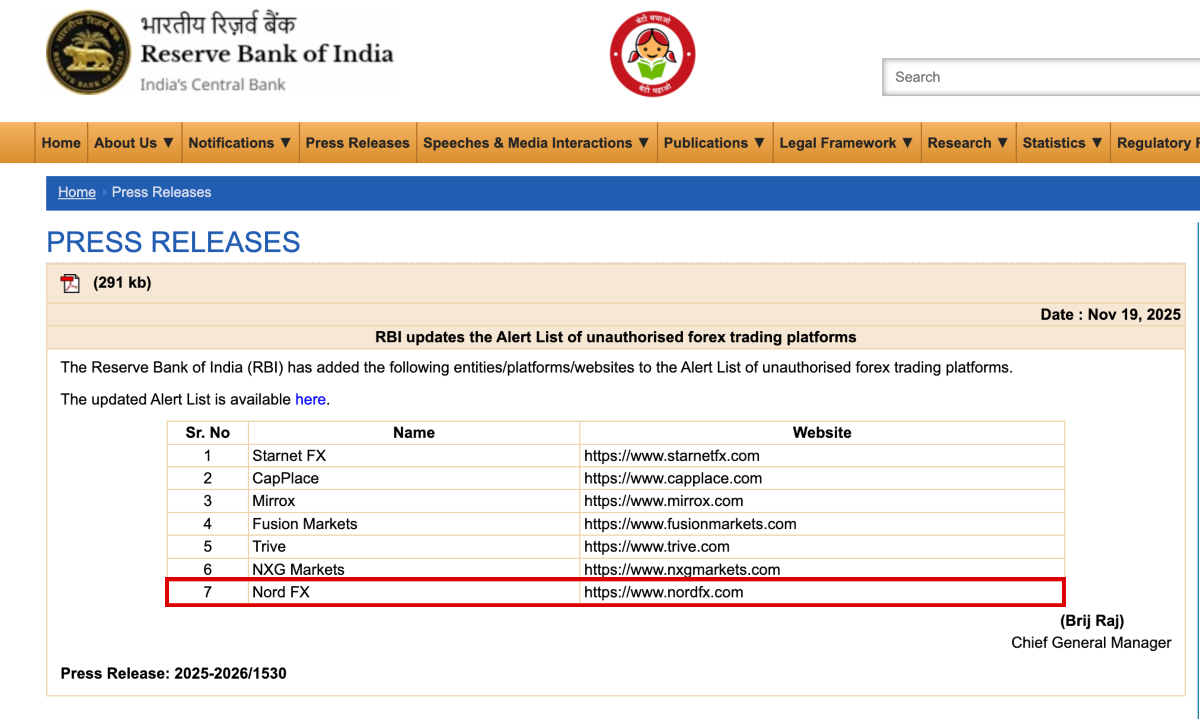Image resolution: width=1200 pixels, height=719 pixels.
Task: Click https://www.mirrox.com cell
Action: click(x=822, y=501)
